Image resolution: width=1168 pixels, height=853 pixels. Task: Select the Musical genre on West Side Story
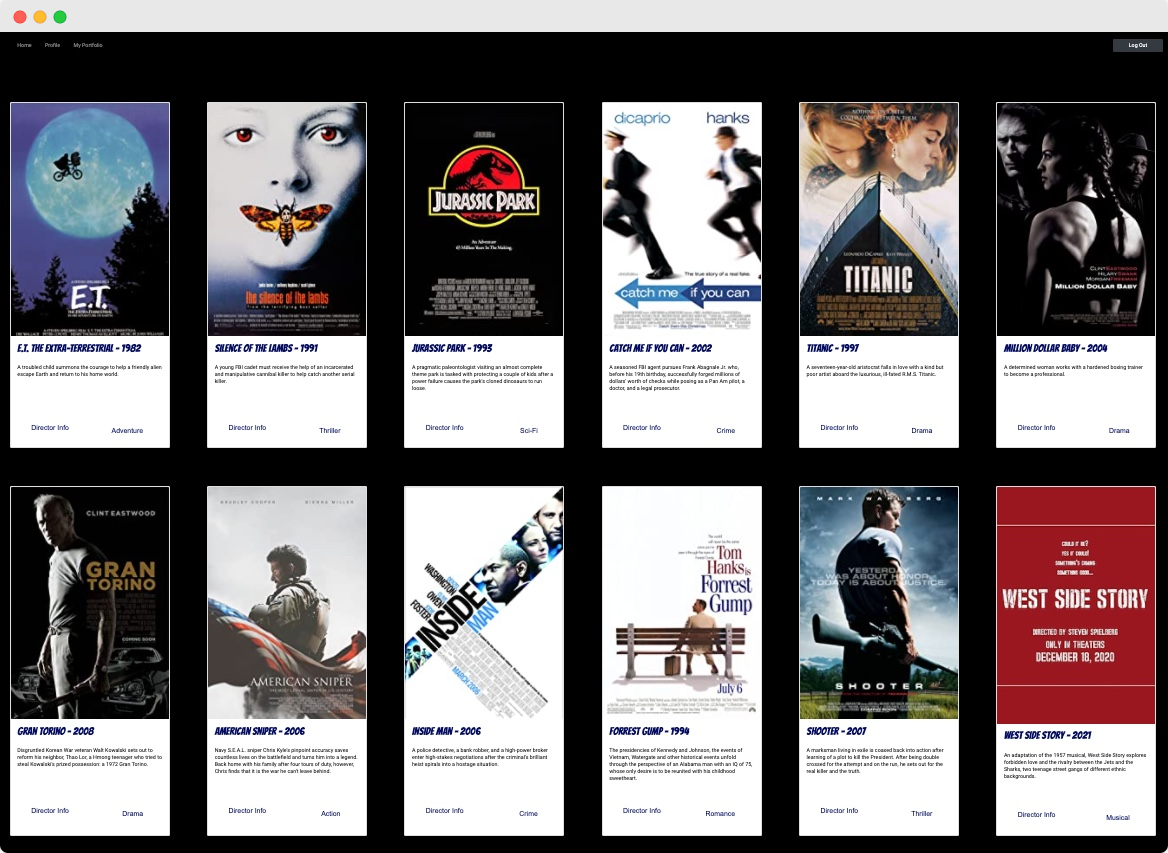click(x=1118, y=817)
